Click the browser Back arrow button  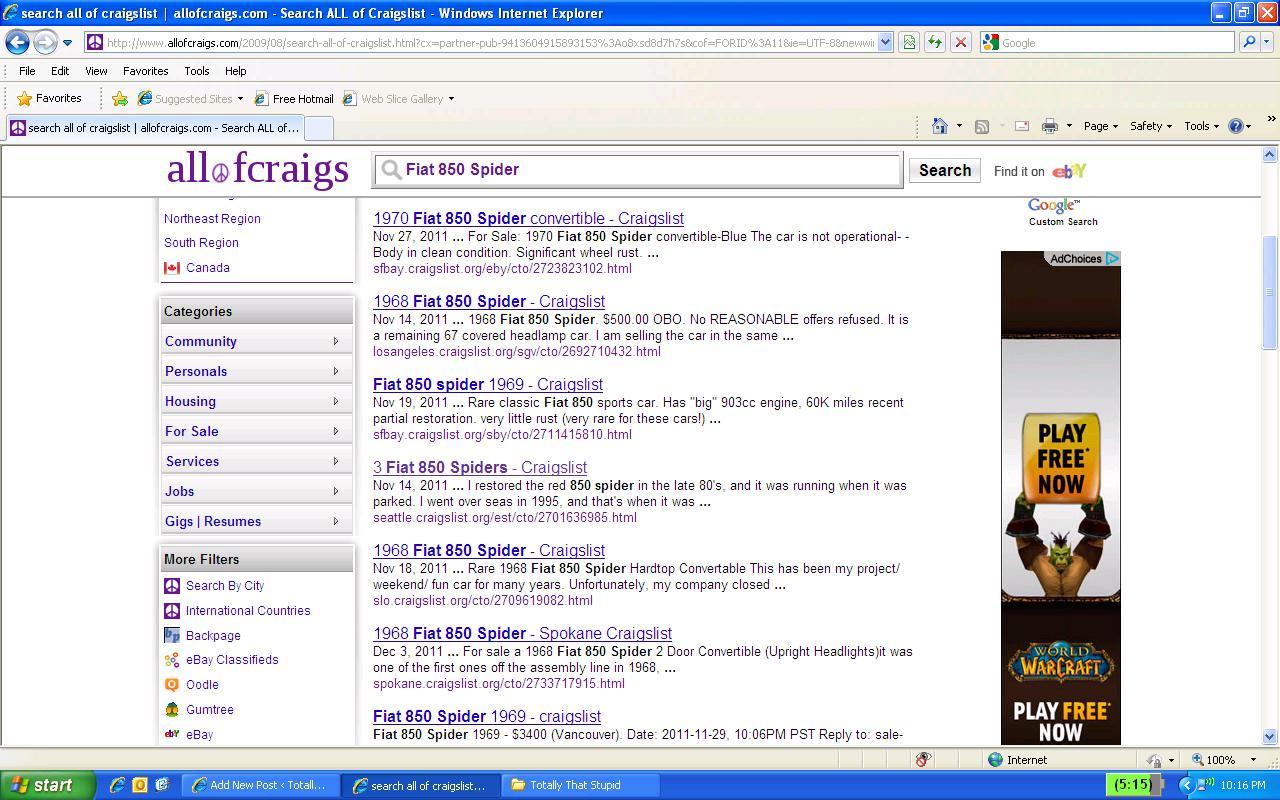17,42
